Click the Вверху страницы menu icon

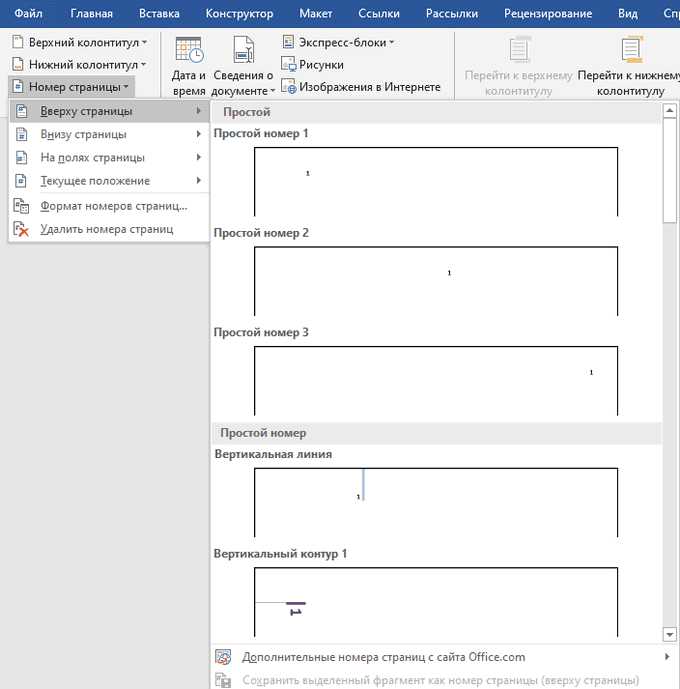22,111
